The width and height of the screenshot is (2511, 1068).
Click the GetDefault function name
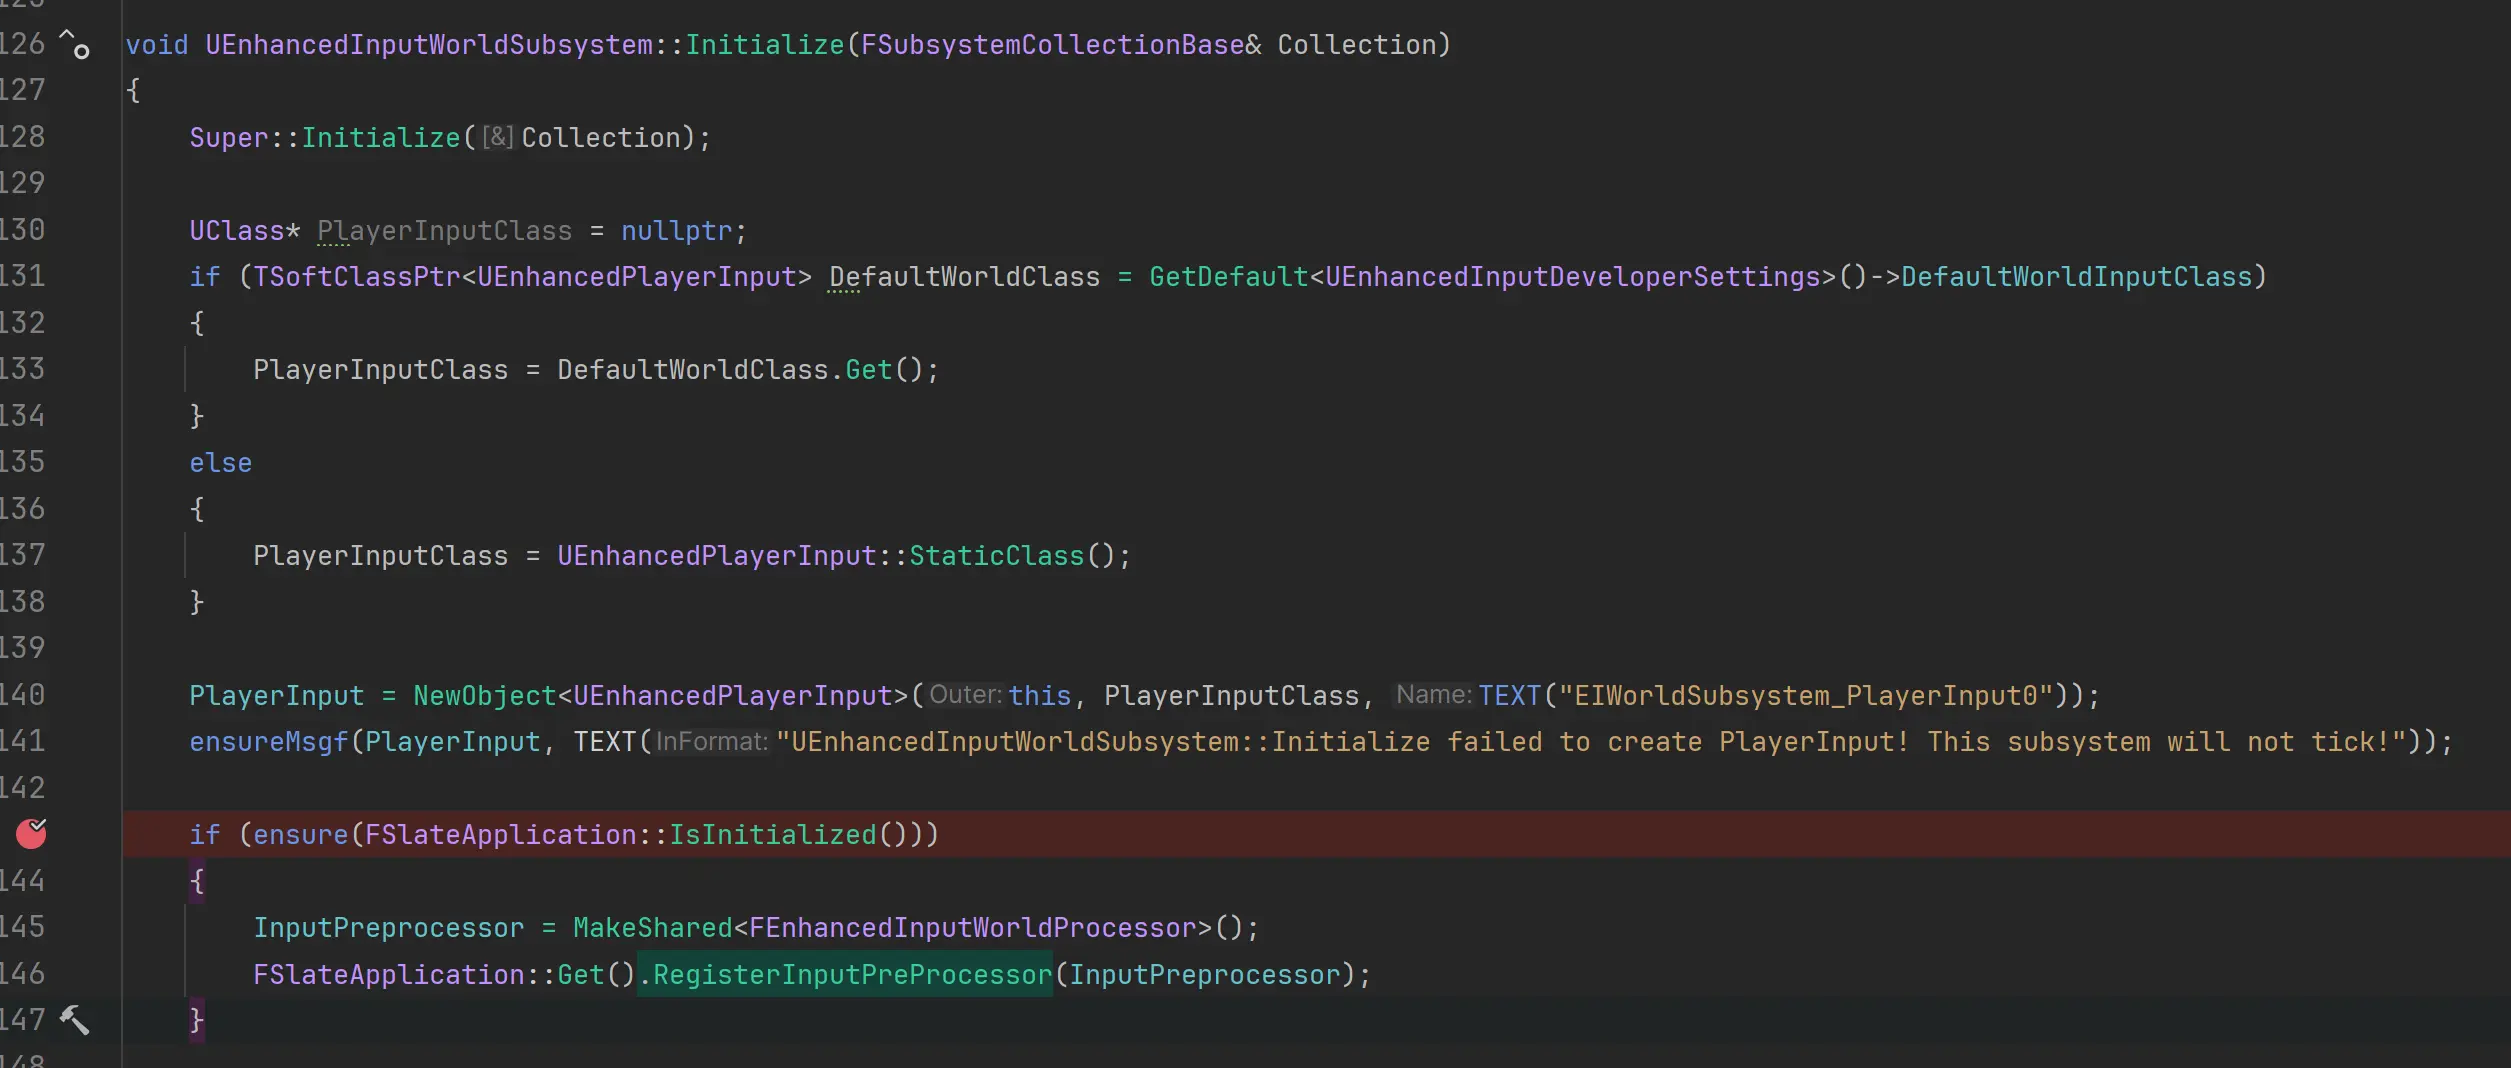point(1228,277)
